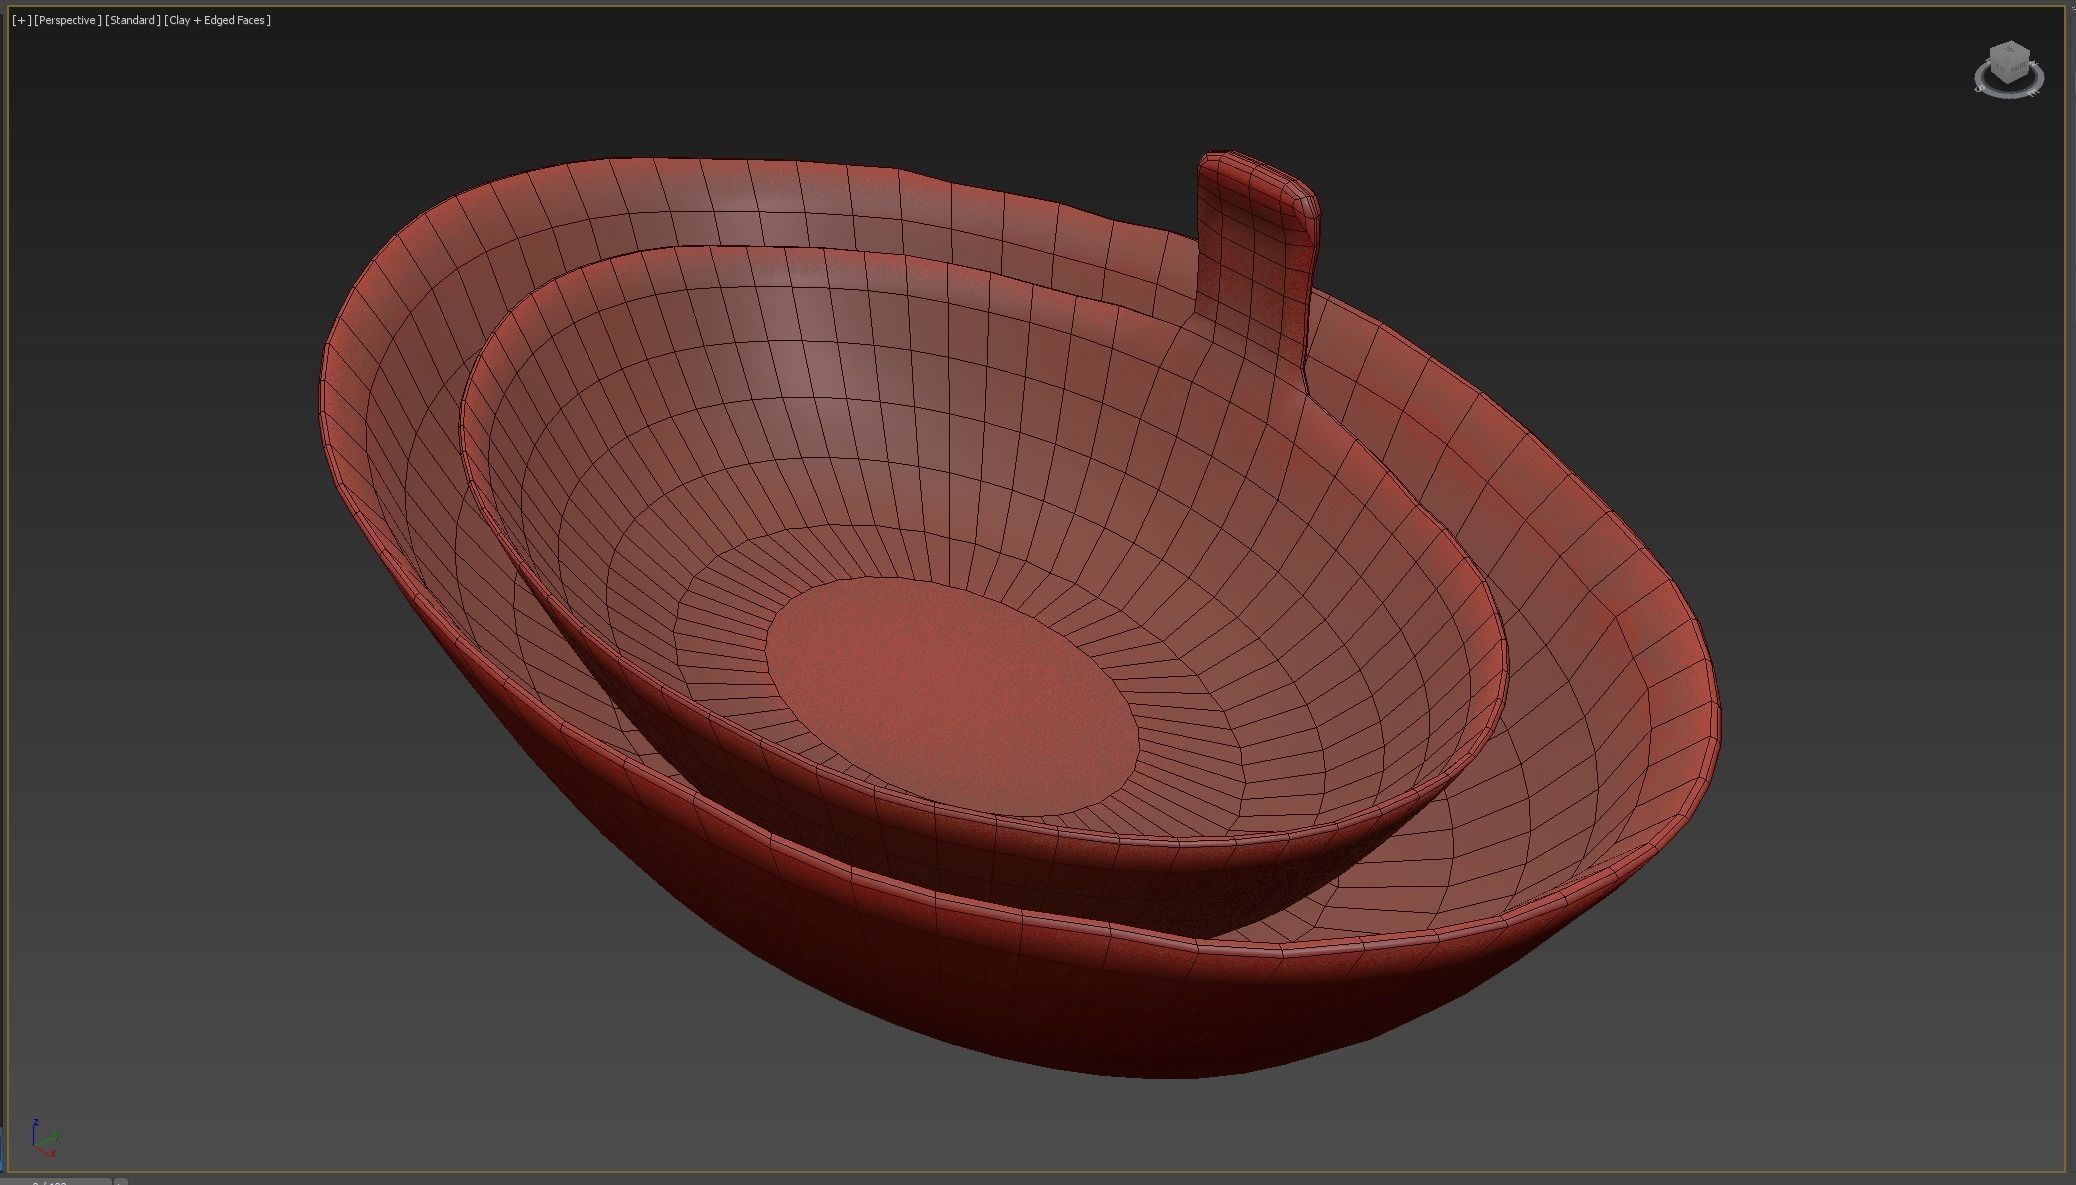Open the [+] viewport general menu
This screenshot has width=2076, height=1185.
[21, 20]
